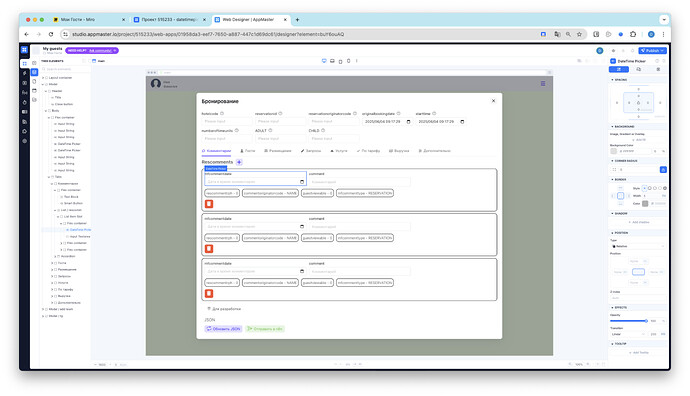
Task: Click the hotelcode input field
Action: click(x=227, y=121)
